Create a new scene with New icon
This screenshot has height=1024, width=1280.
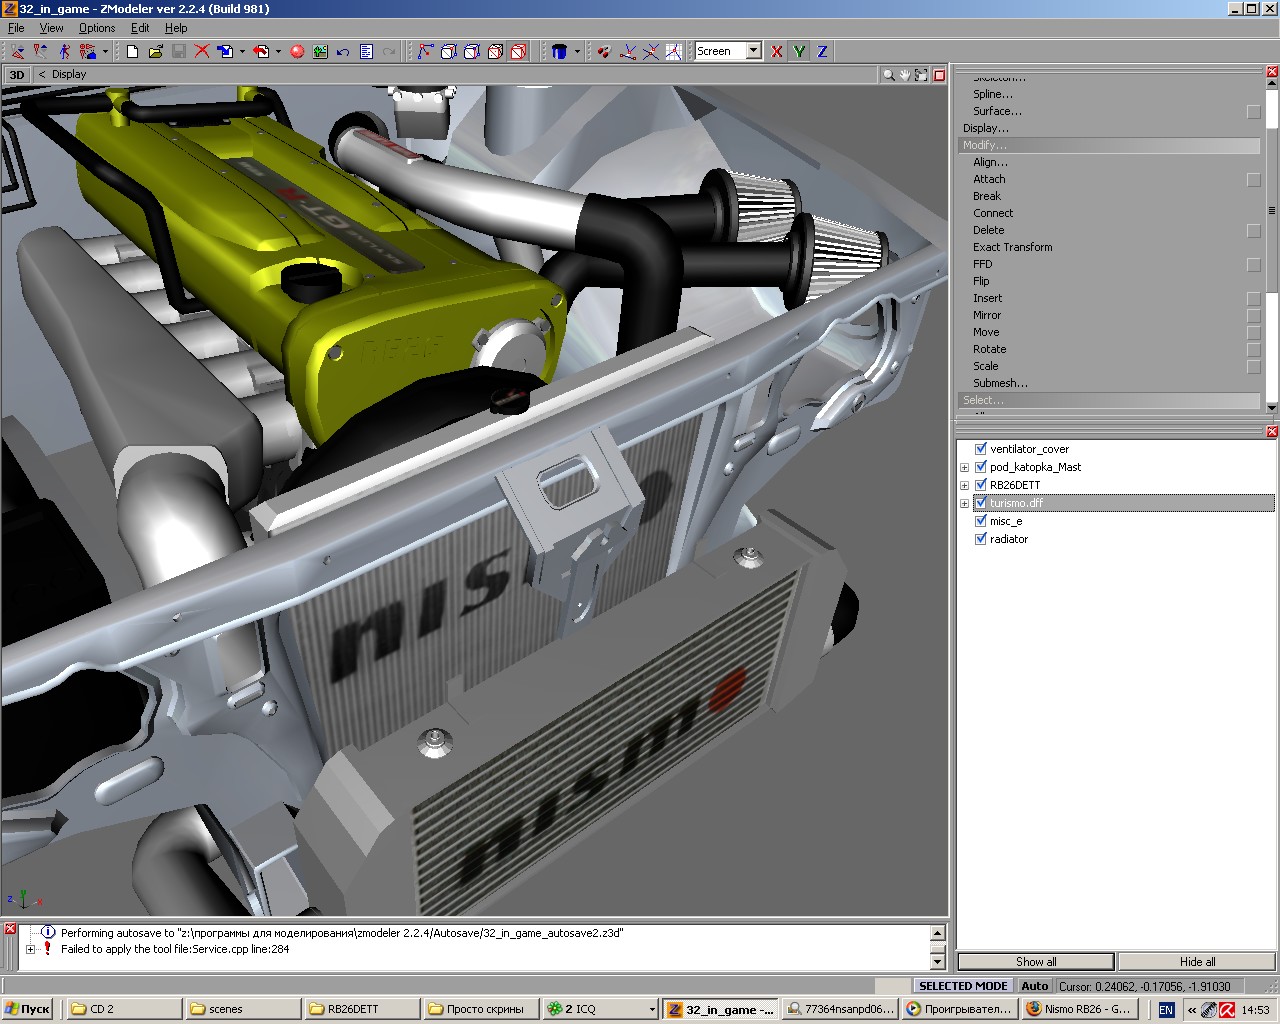tap(132, 51)
